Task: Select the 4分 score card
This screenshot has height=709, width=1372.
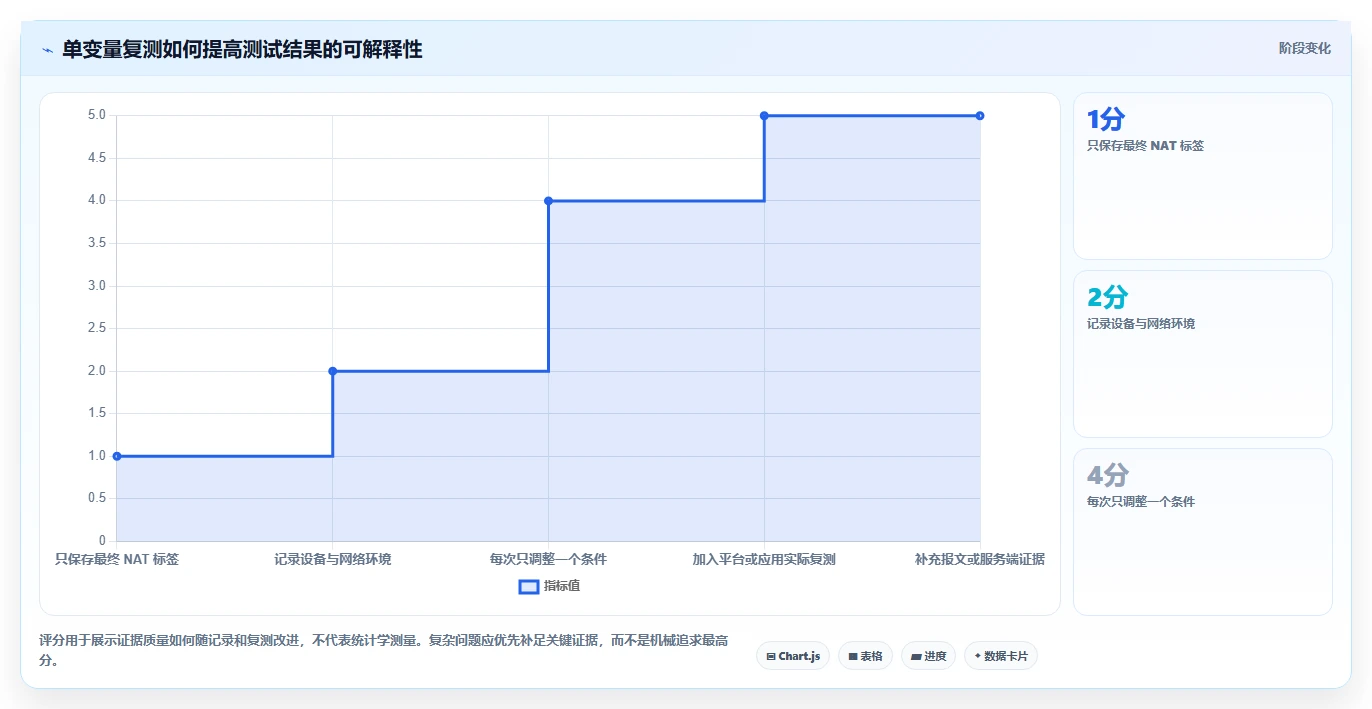Action: [1202, 532]
